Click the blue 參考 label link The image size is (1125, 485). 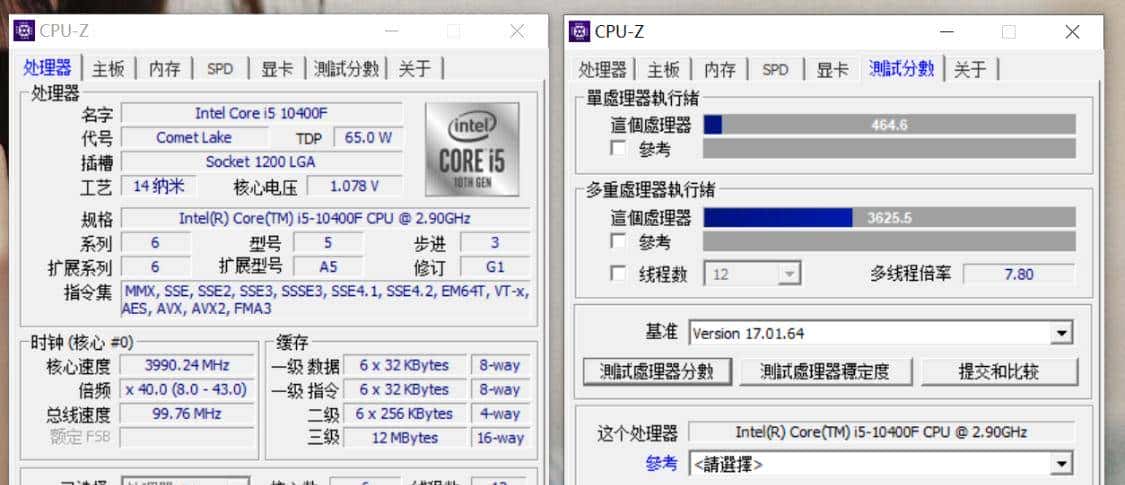click(661, 463)
